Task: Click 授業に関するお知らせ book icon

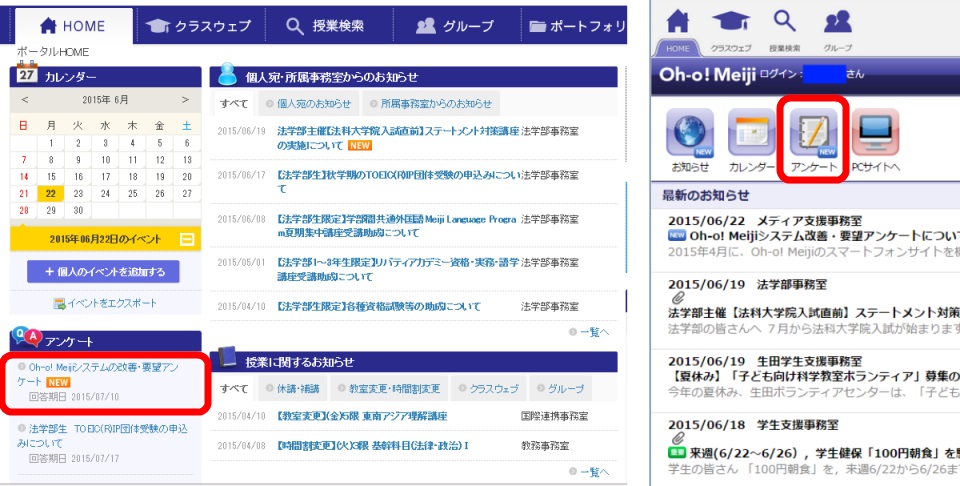Action: 227,357
